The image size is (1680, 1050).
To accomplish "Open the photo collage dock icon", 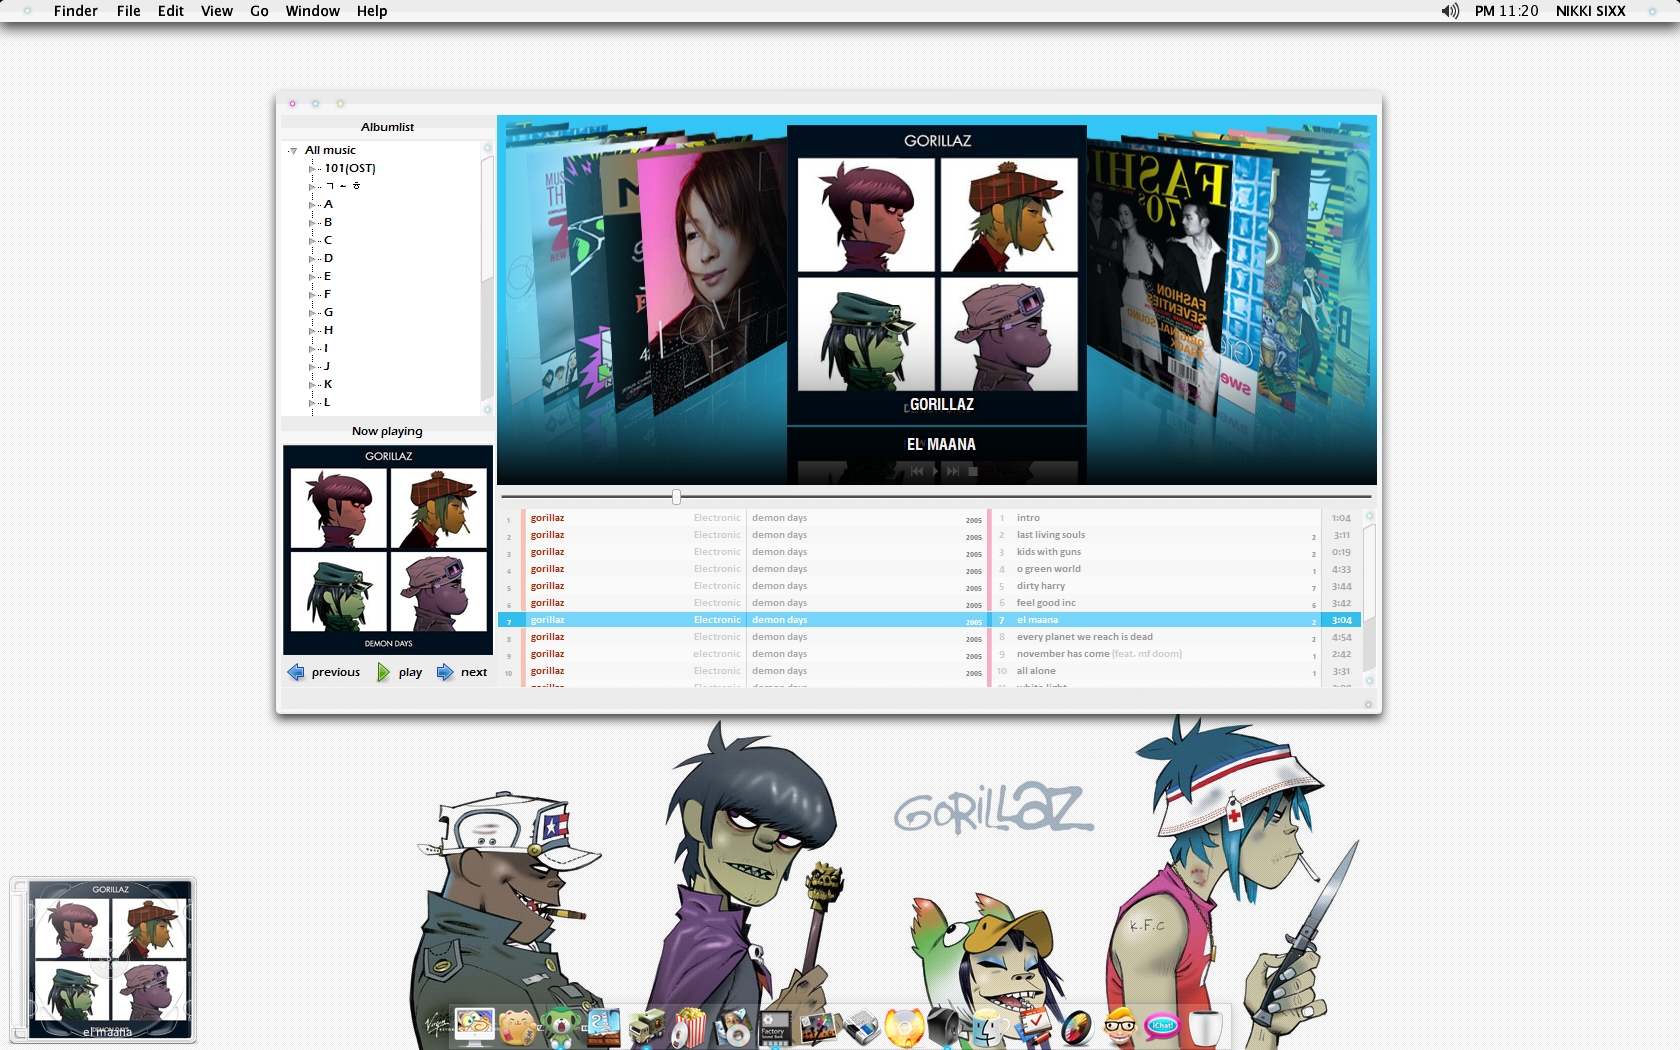I will (x=818, y=1027).
